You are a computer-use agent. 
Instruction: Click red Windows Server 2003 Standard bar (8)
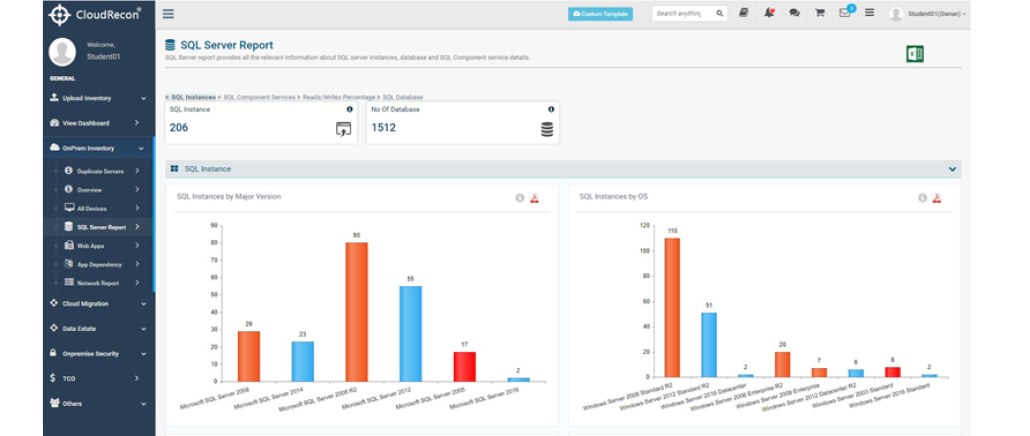(x=893, y=372)
